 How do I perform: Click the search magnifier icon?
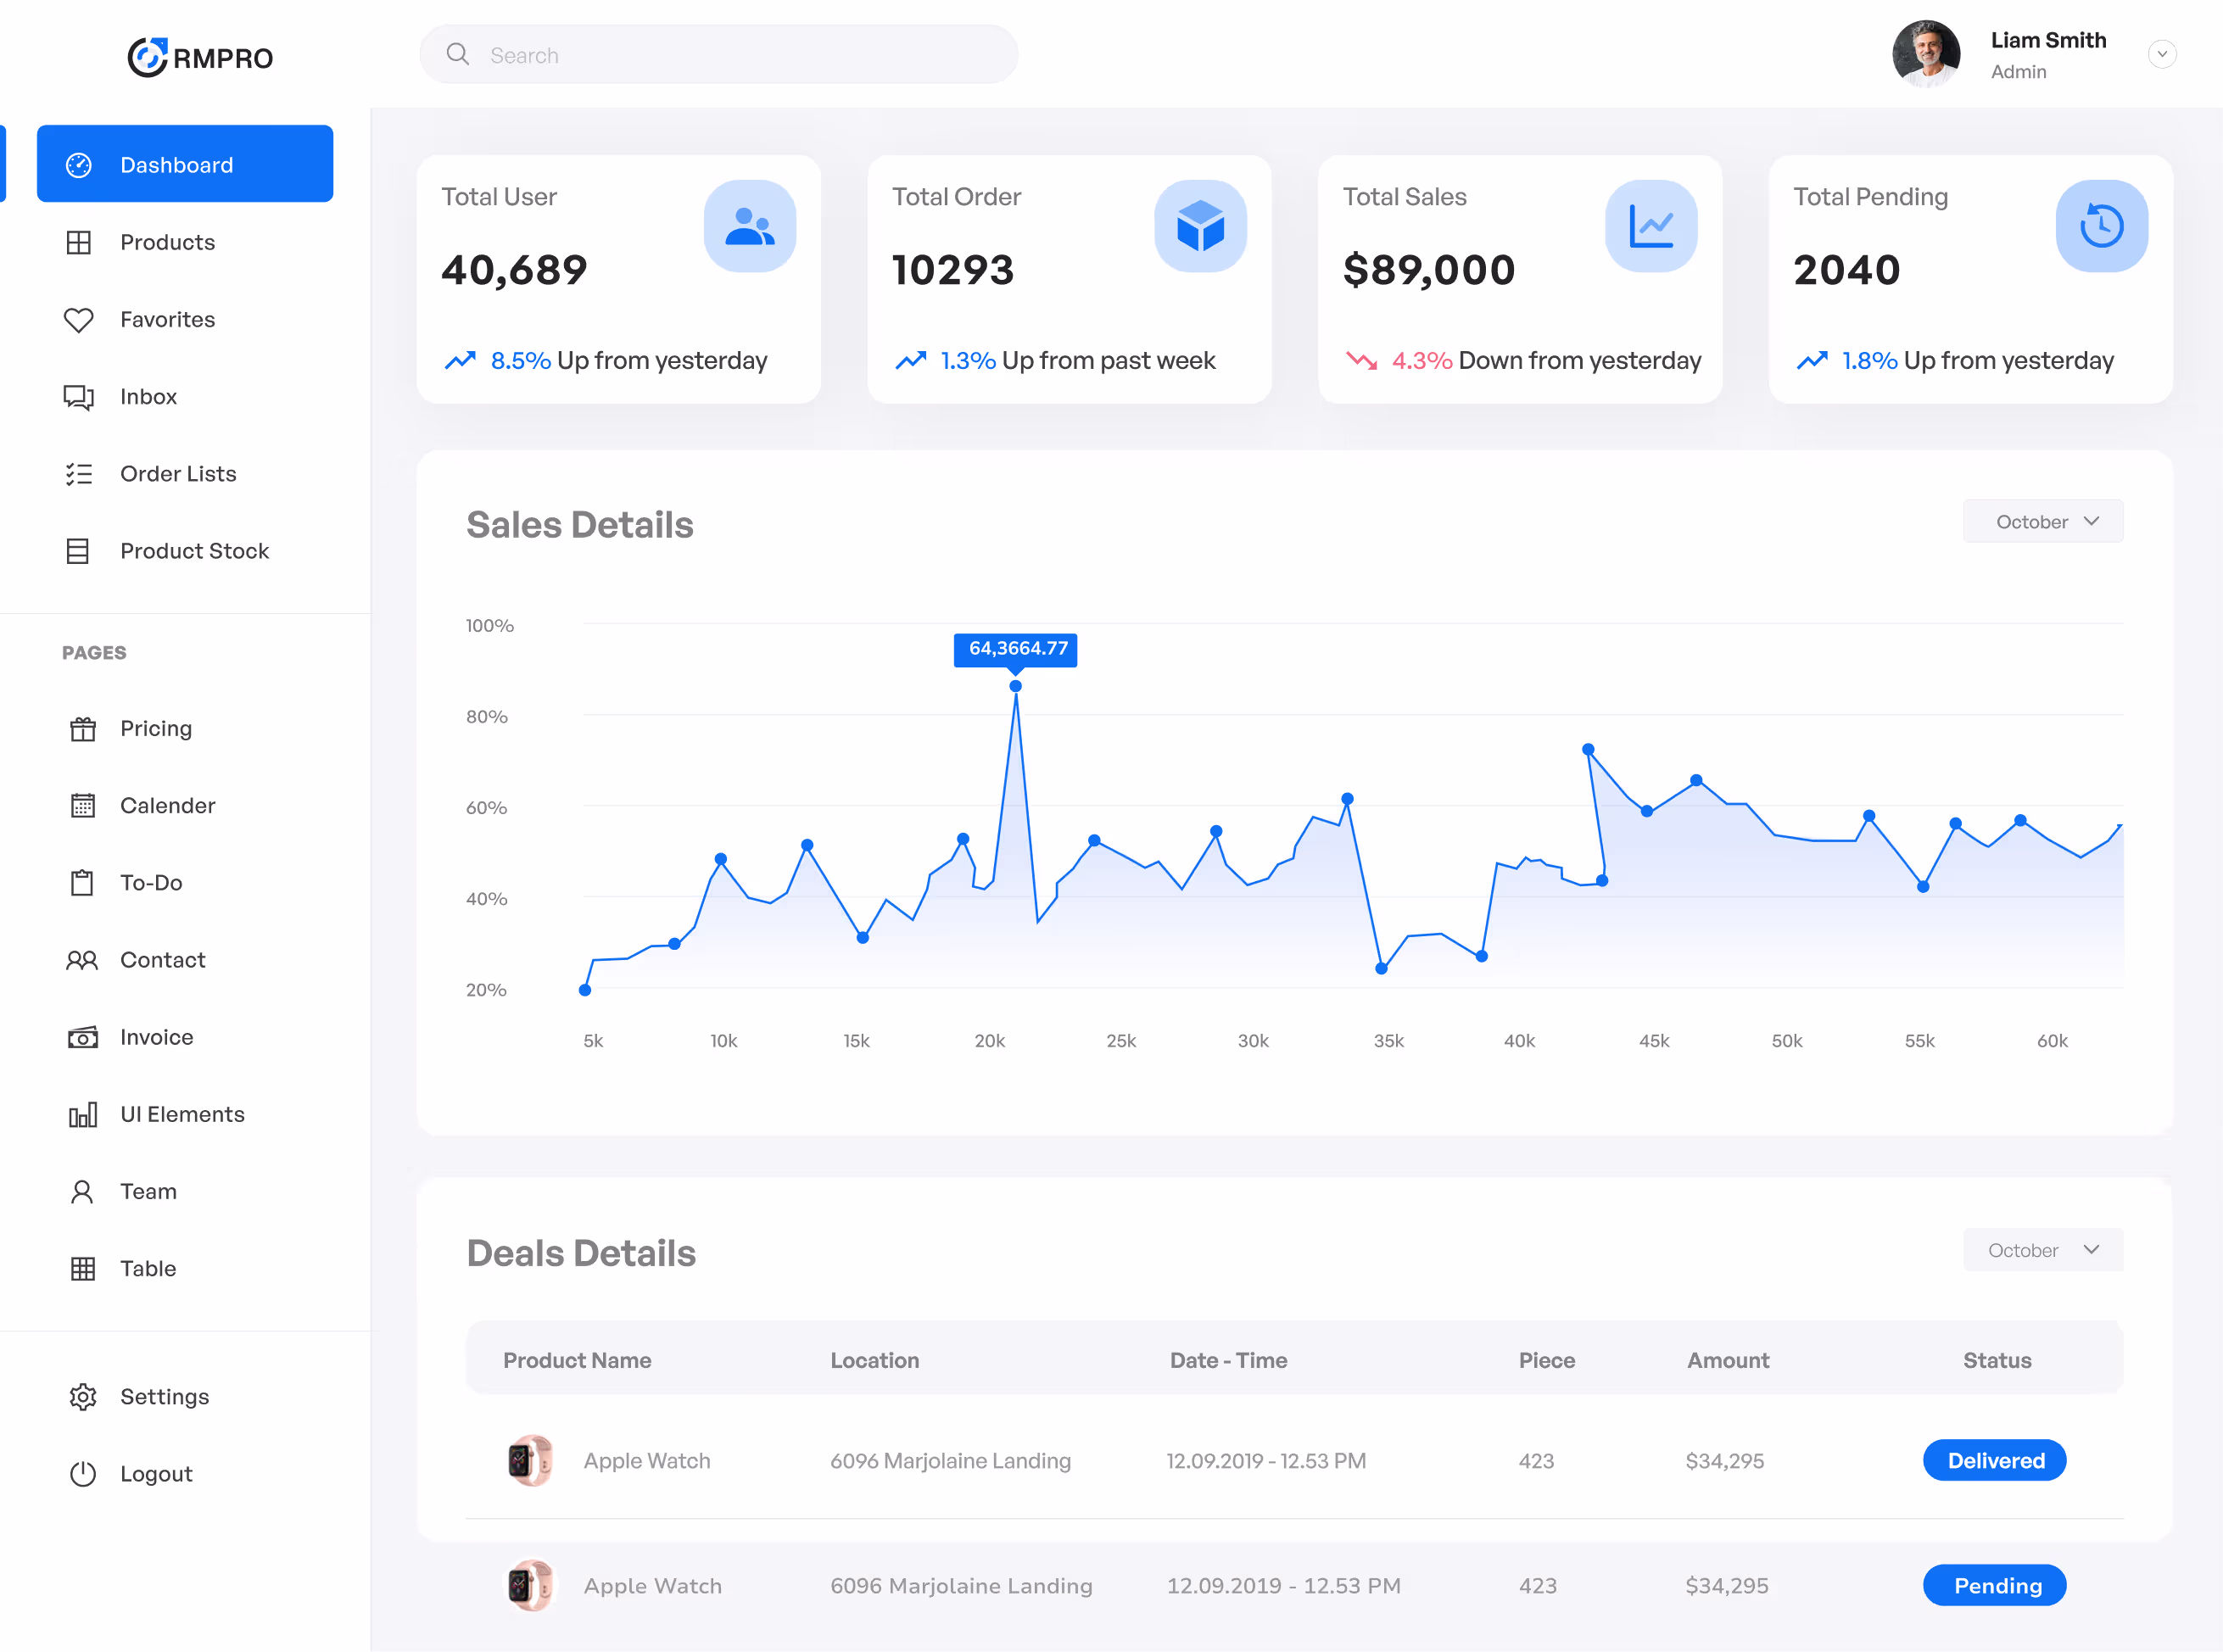tap(458, 54)
